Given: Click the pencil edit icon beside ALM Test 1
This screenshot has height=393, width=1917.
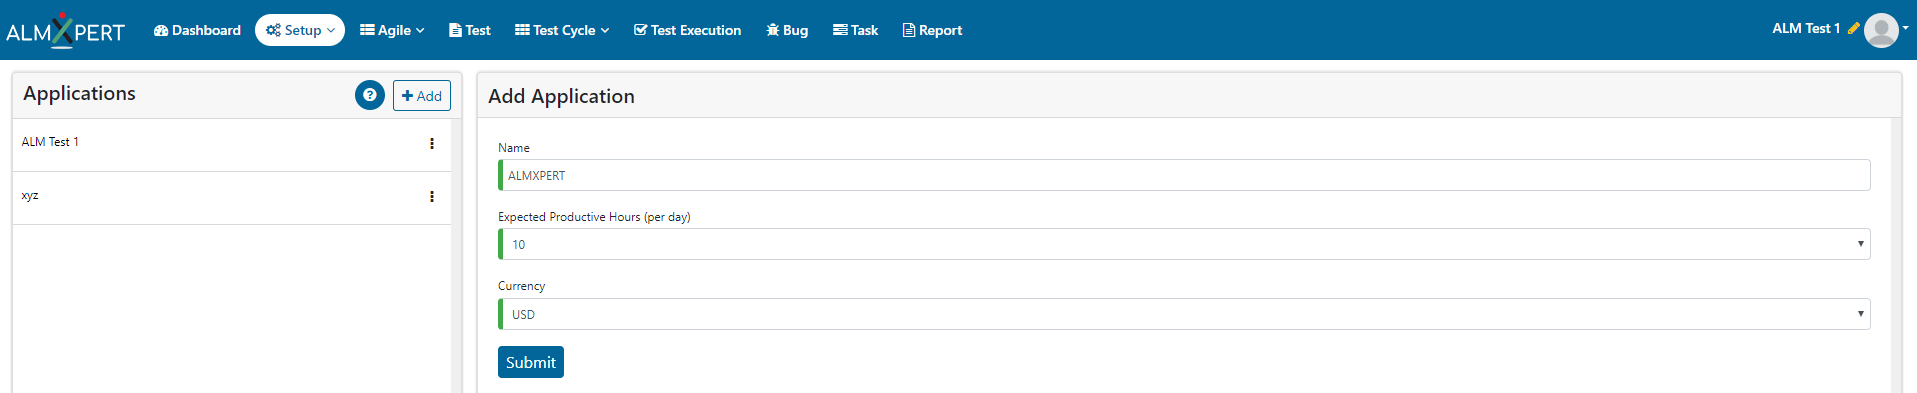Looking at the screenshot, I should click(1853, 29).
